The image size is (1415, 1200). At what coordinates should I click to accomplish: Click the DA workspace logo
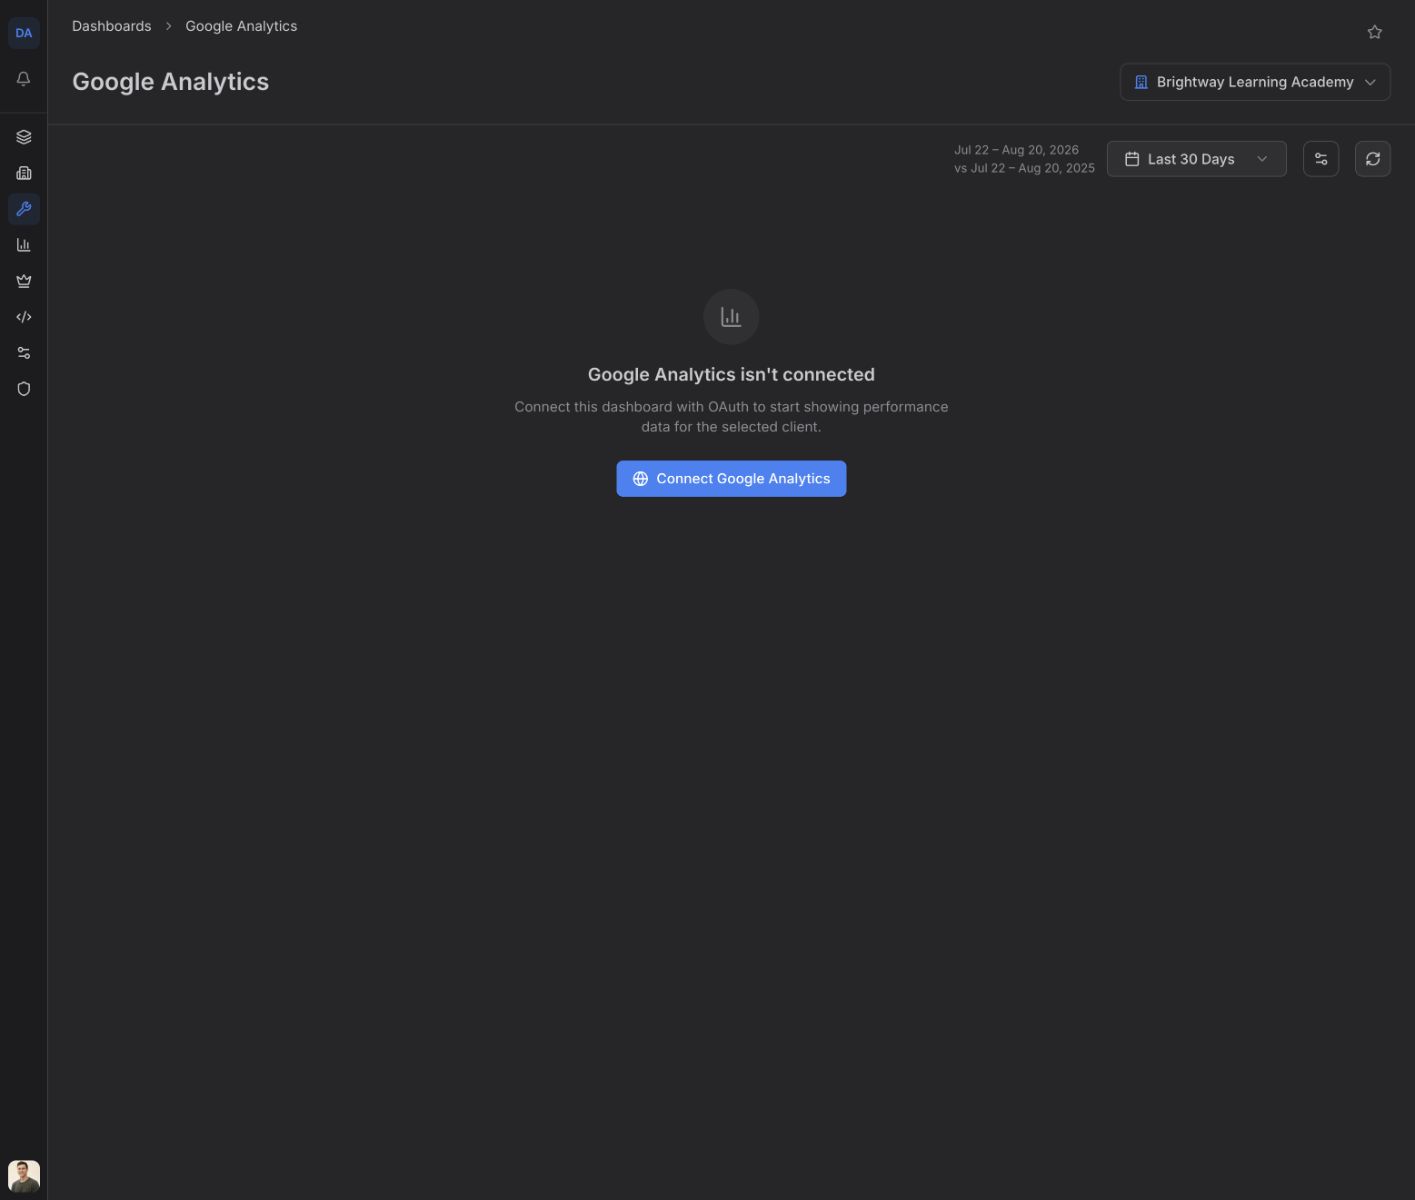tap(24, 33)
